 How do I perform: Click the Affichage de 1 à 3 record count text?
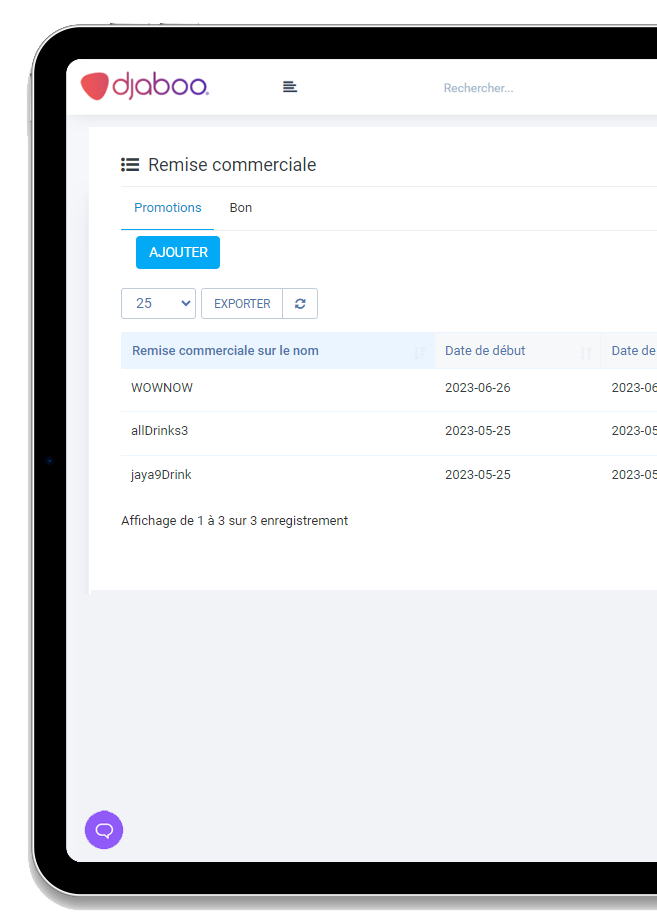235,521
